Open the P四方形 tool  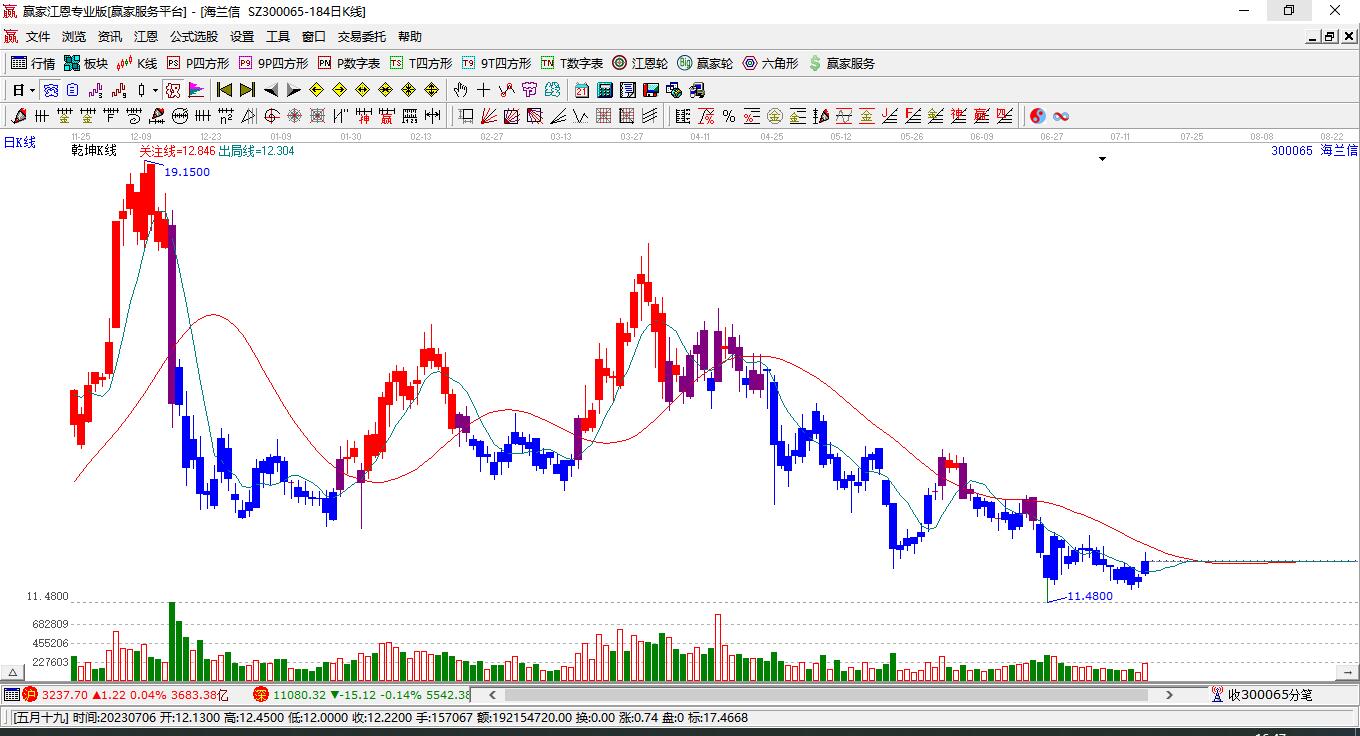197,63
